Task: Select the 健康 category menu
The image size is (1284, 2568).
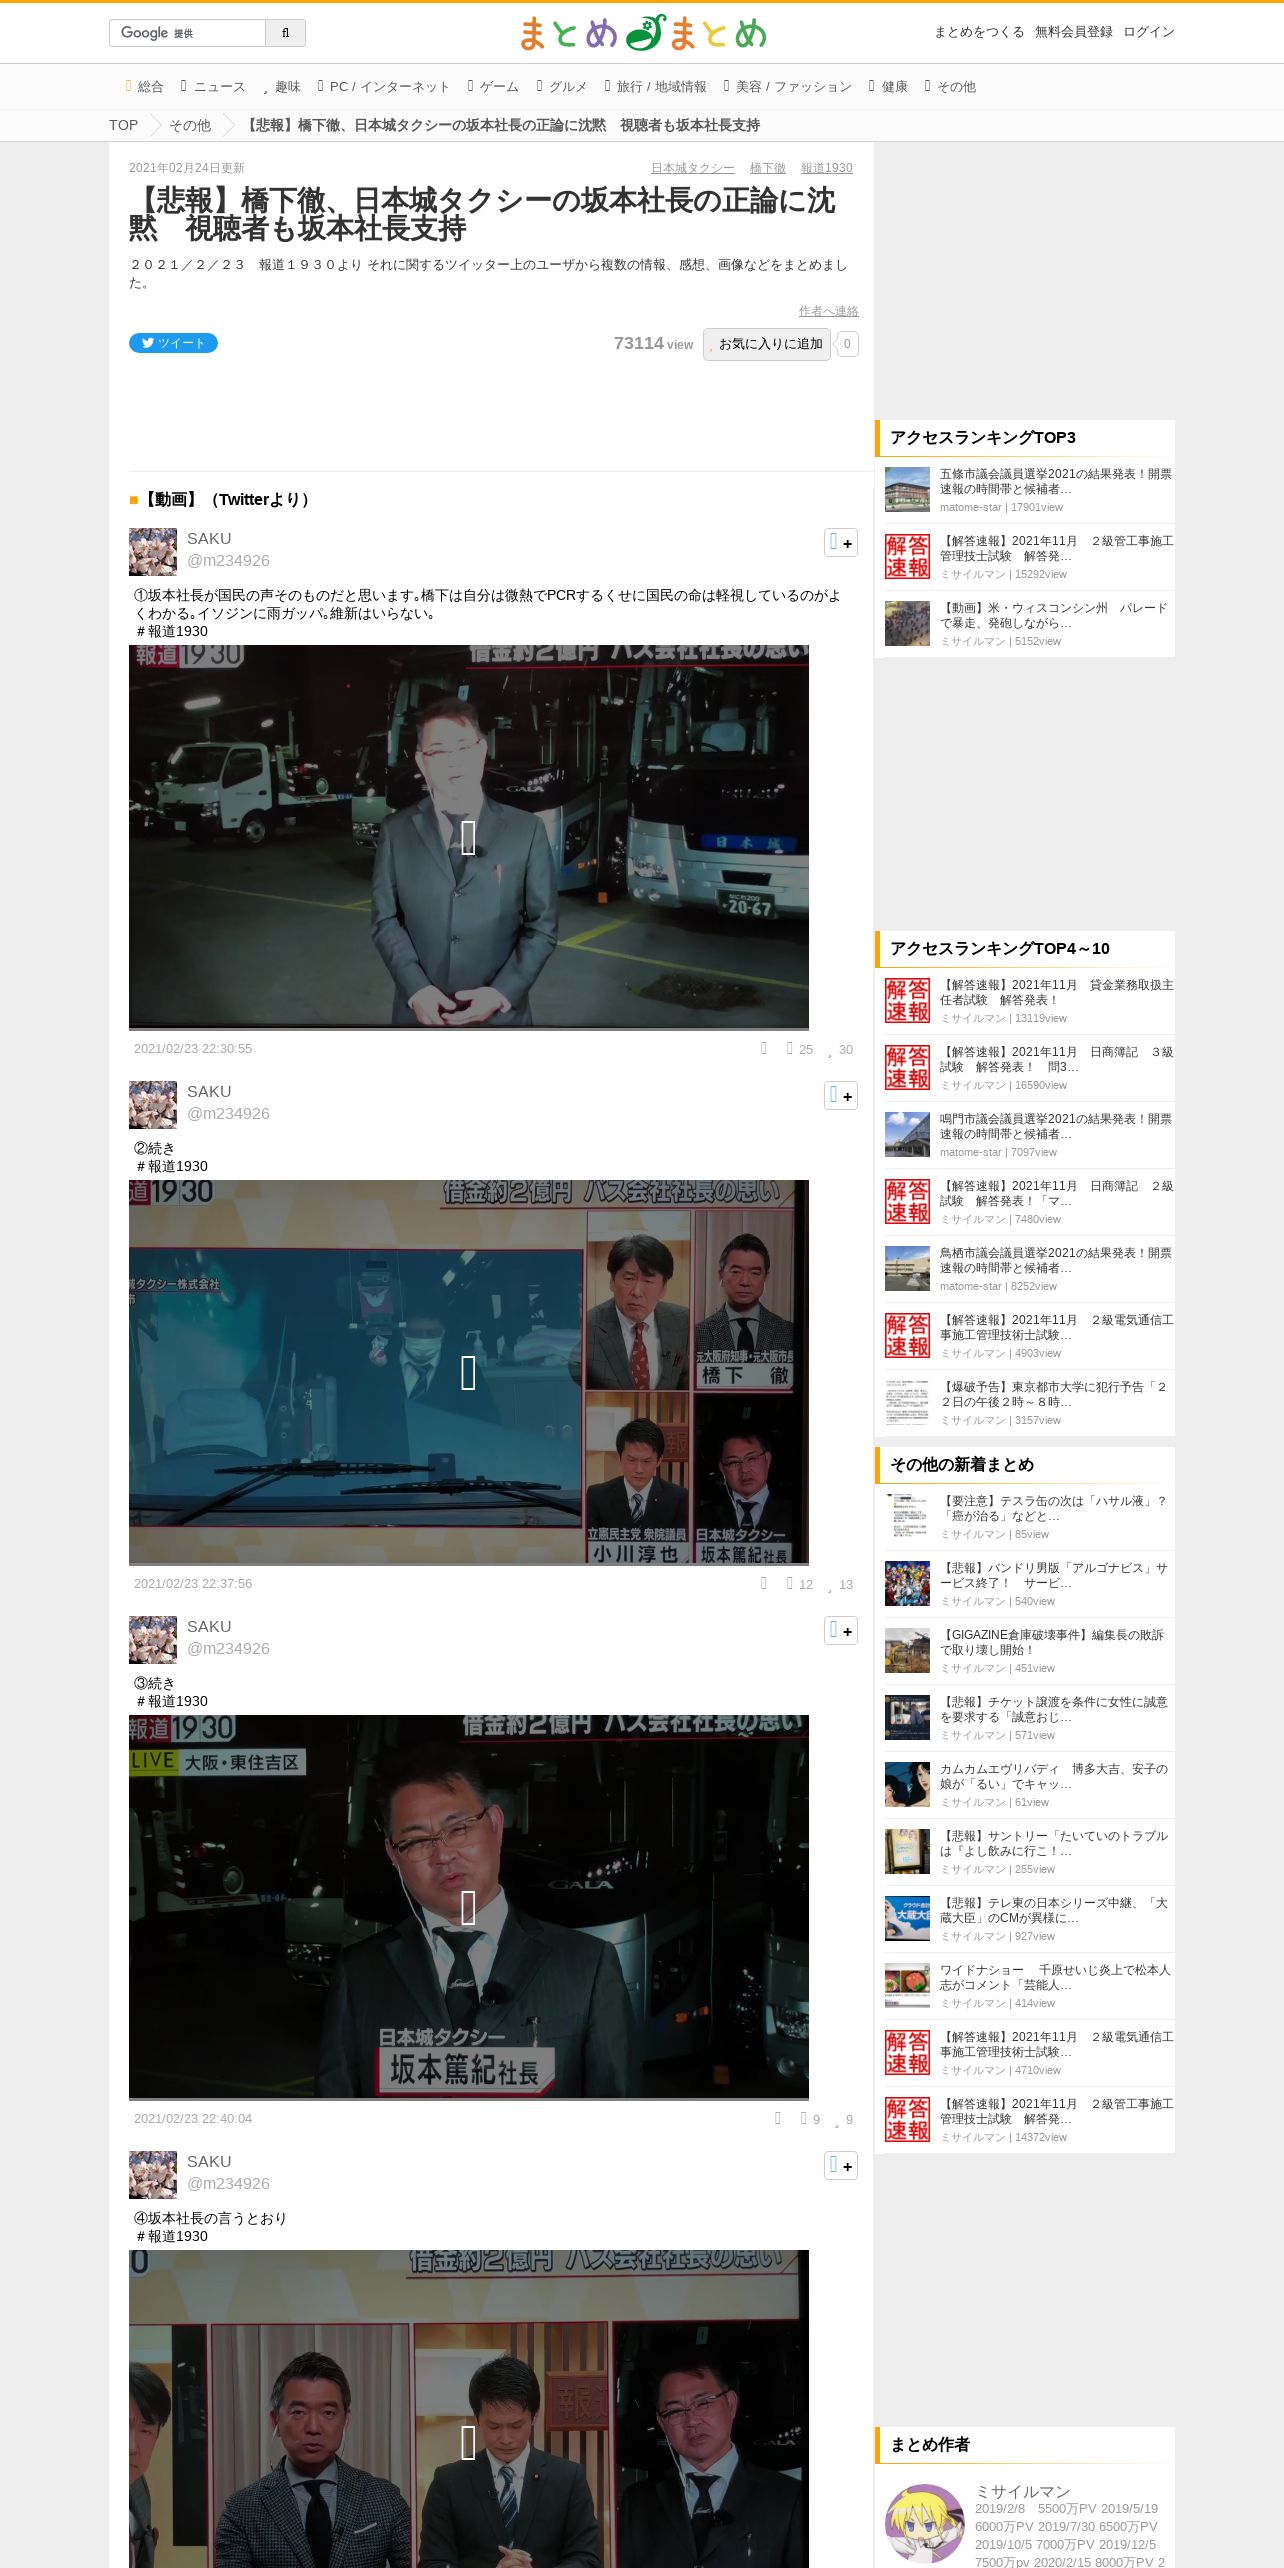Action: pos(888,87)
